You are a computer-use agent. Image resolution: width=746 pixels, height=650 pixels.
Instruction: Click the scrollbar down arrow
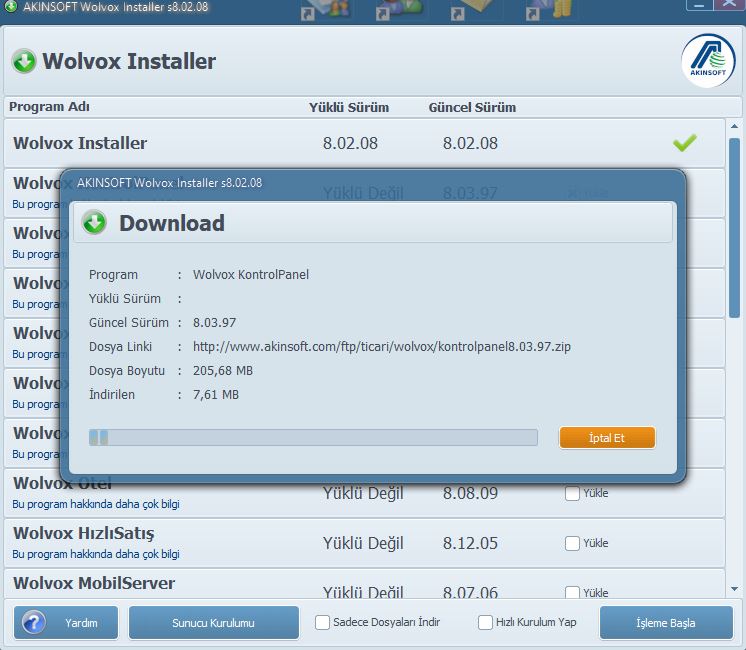[x=734, y=589]
